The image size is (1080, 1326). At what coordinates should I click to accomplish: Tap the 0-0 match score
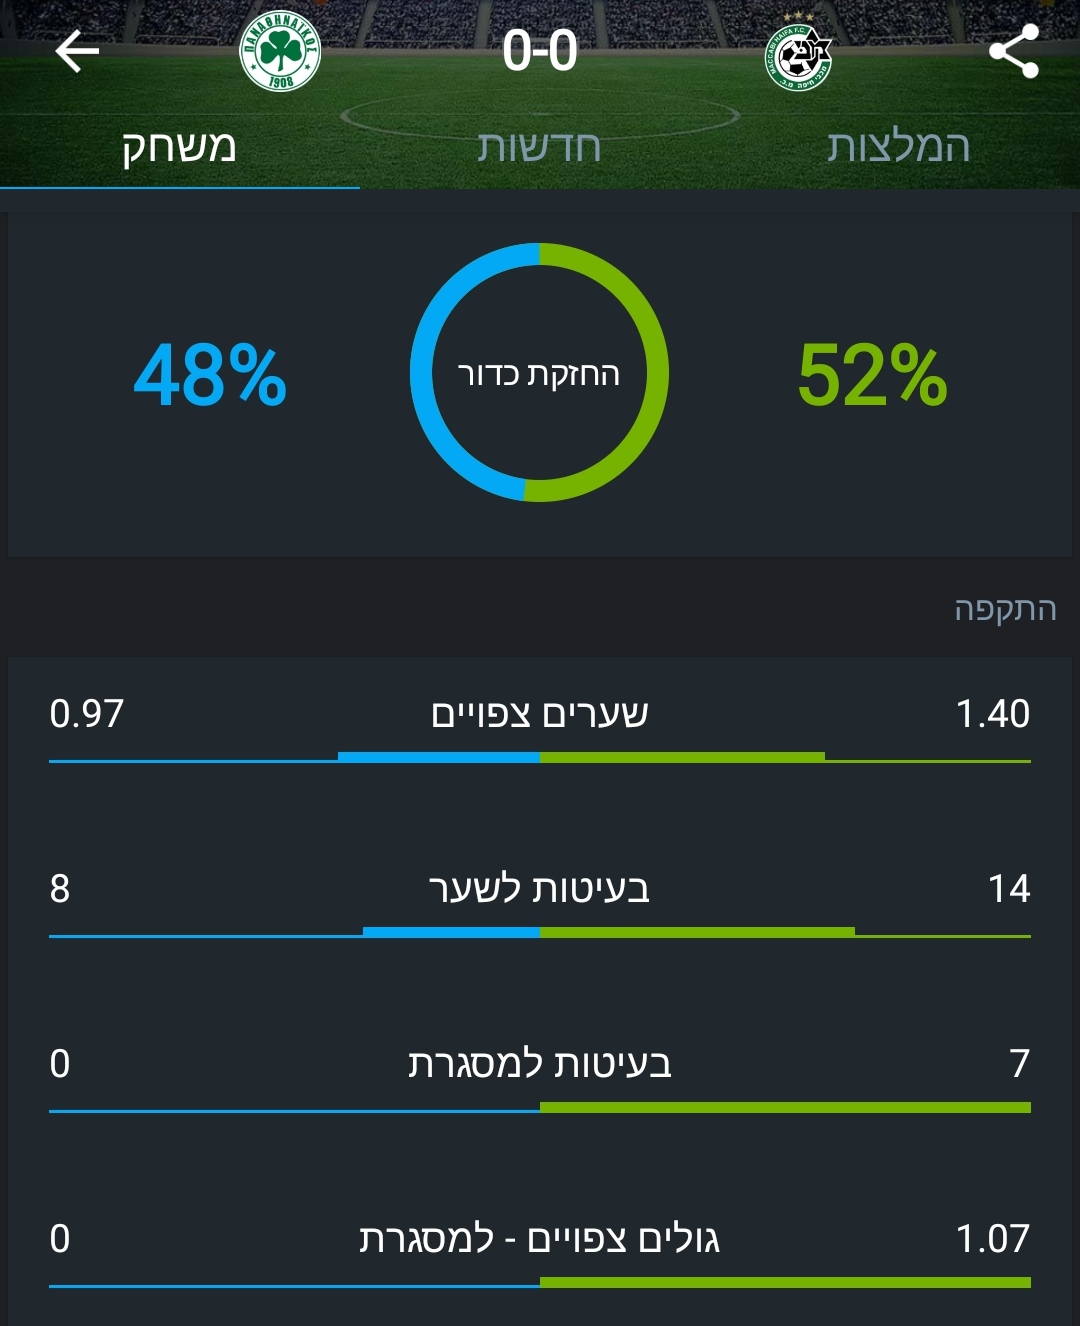tap(540, 51)
